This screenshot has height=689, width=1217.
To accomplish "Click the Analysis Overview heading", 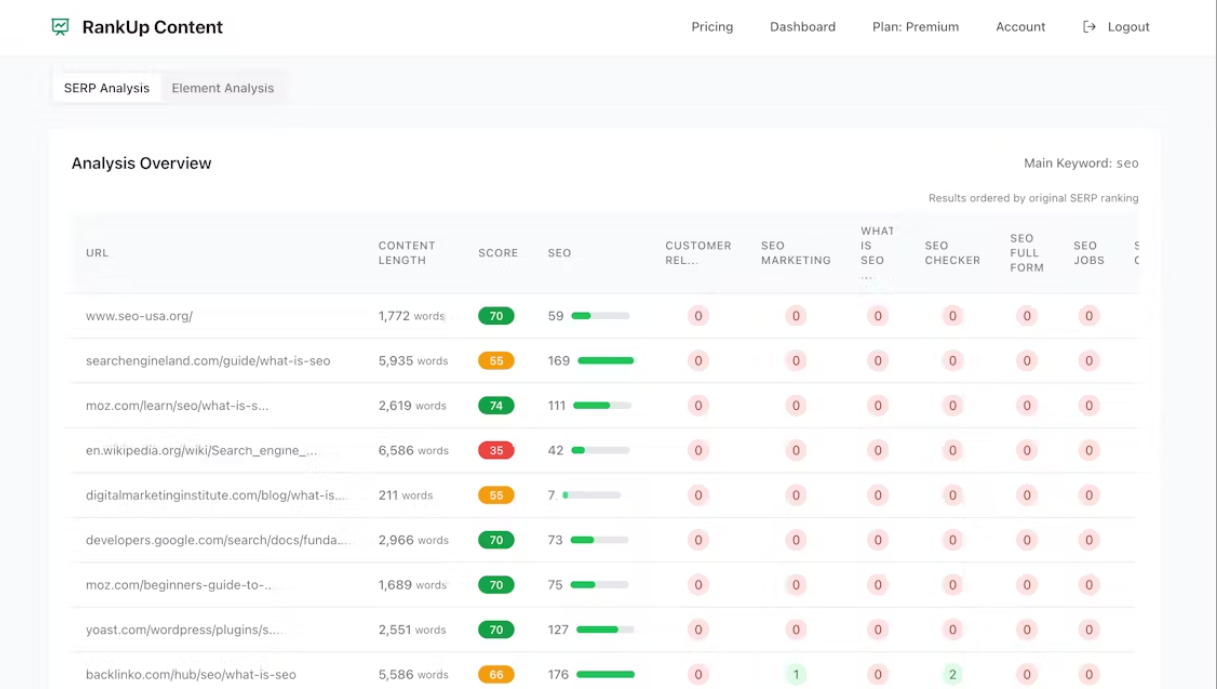I will [x=141, y=163].
